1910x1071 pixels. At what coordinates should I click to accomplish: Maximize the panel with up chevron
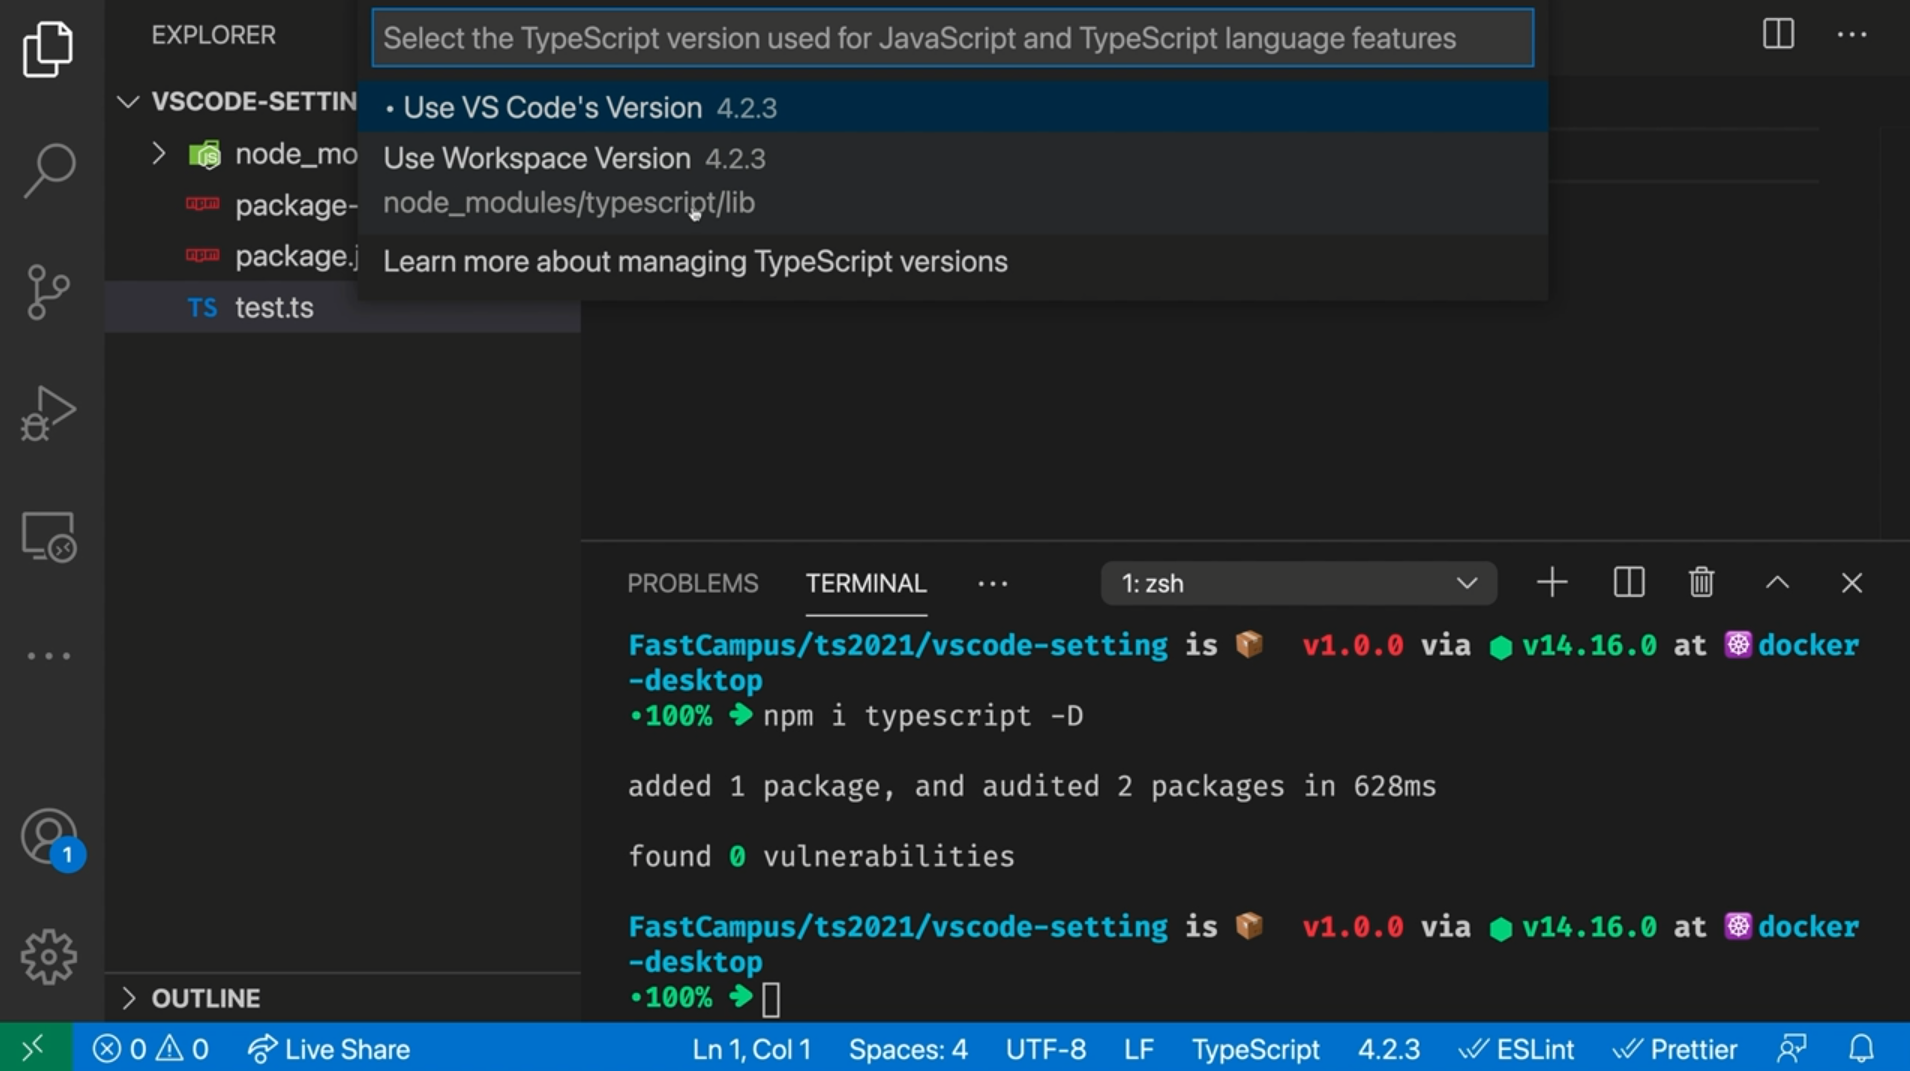(1777, 582)
